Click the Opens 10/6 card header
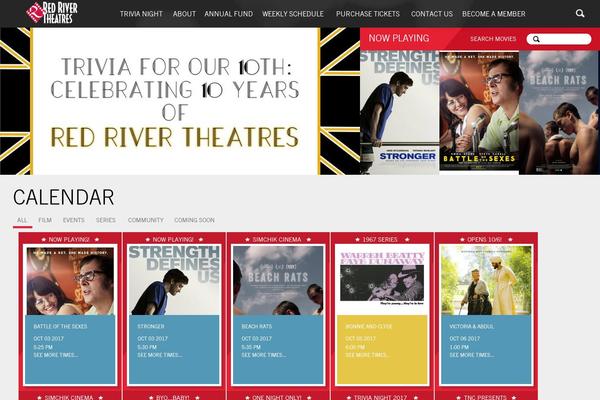Viewport: 600px width, 400px height. [x=484, y=240]
